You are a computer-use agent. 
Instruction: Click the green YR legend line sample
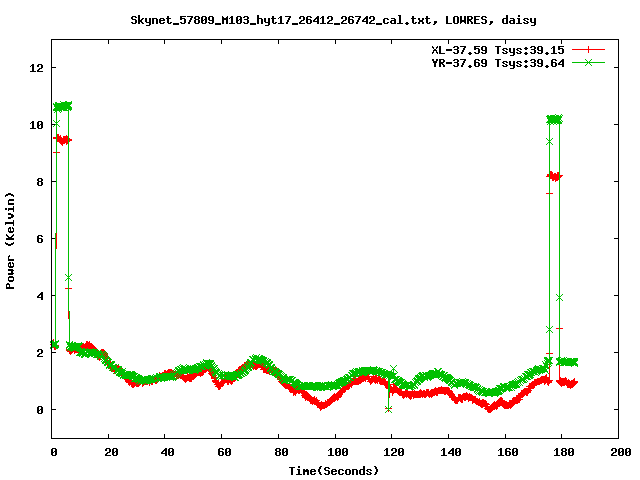click(x=588, y=62)
